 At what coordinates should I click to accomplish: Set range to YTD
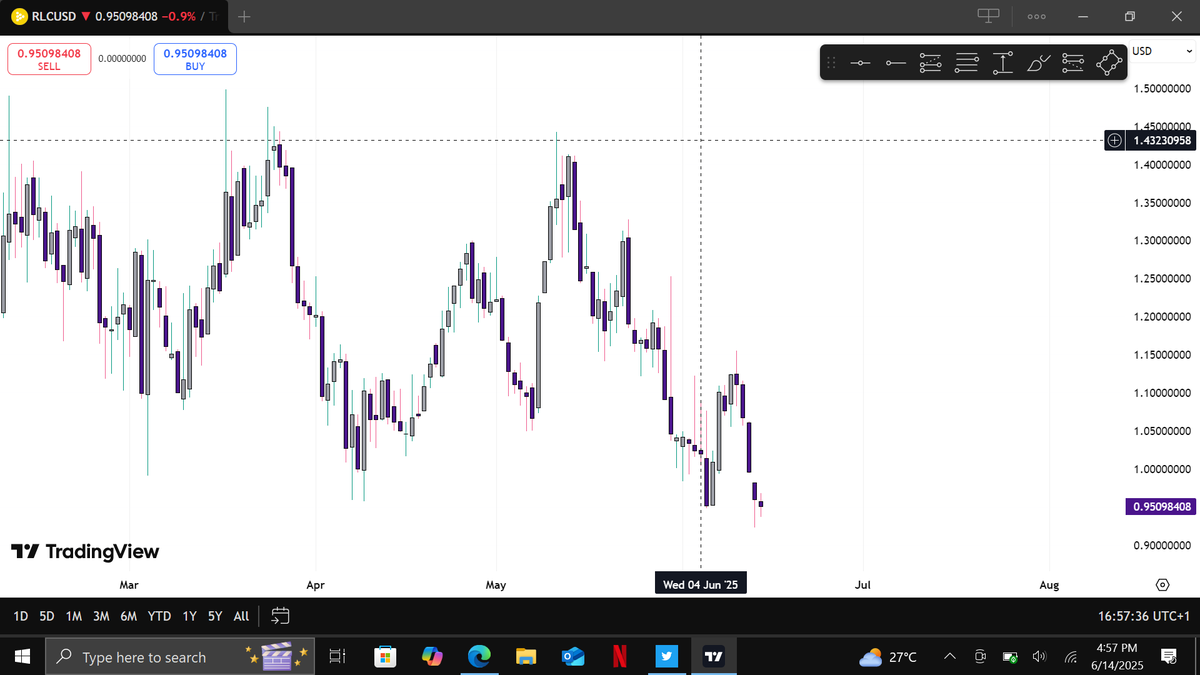[159, 616]
